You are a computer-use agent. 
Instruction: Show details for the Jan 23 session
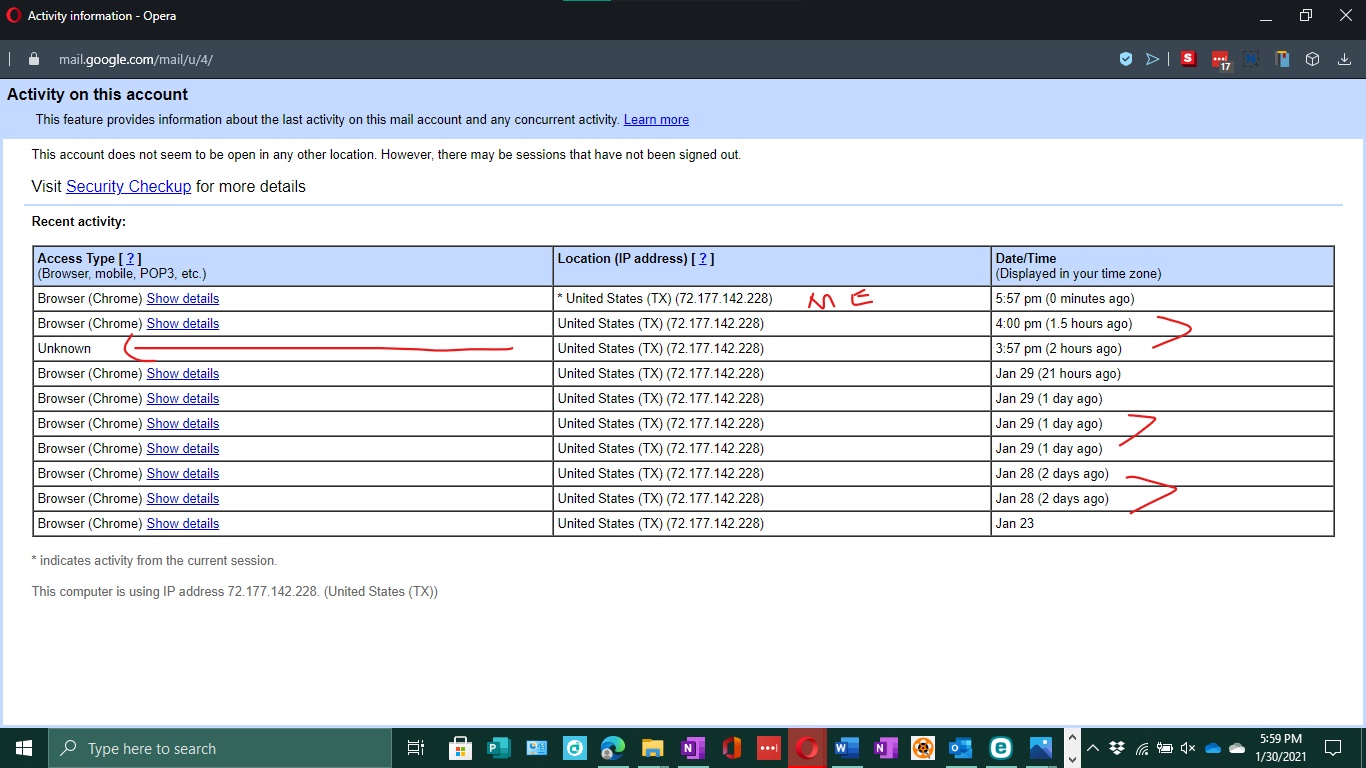pyautogui.click(x=182, y=523)
